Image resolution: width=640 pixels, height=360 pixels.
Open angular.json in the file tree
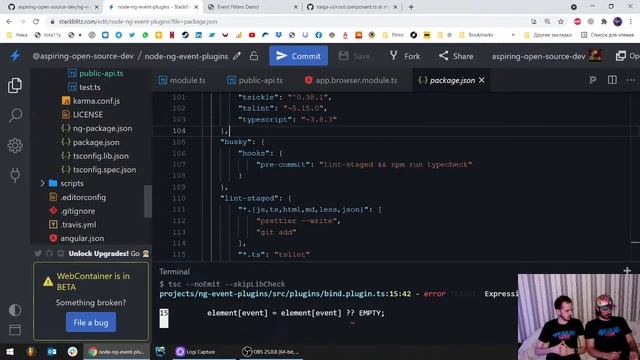coord(82,238)
